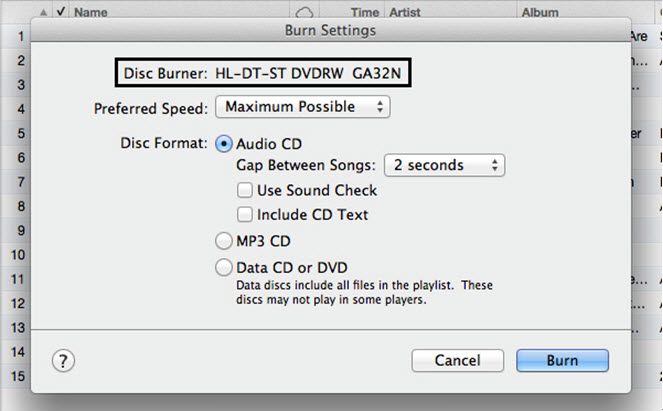Click the iCloud column header icon
The height and width of the screenshot is (411, 663).
[304, 12]
